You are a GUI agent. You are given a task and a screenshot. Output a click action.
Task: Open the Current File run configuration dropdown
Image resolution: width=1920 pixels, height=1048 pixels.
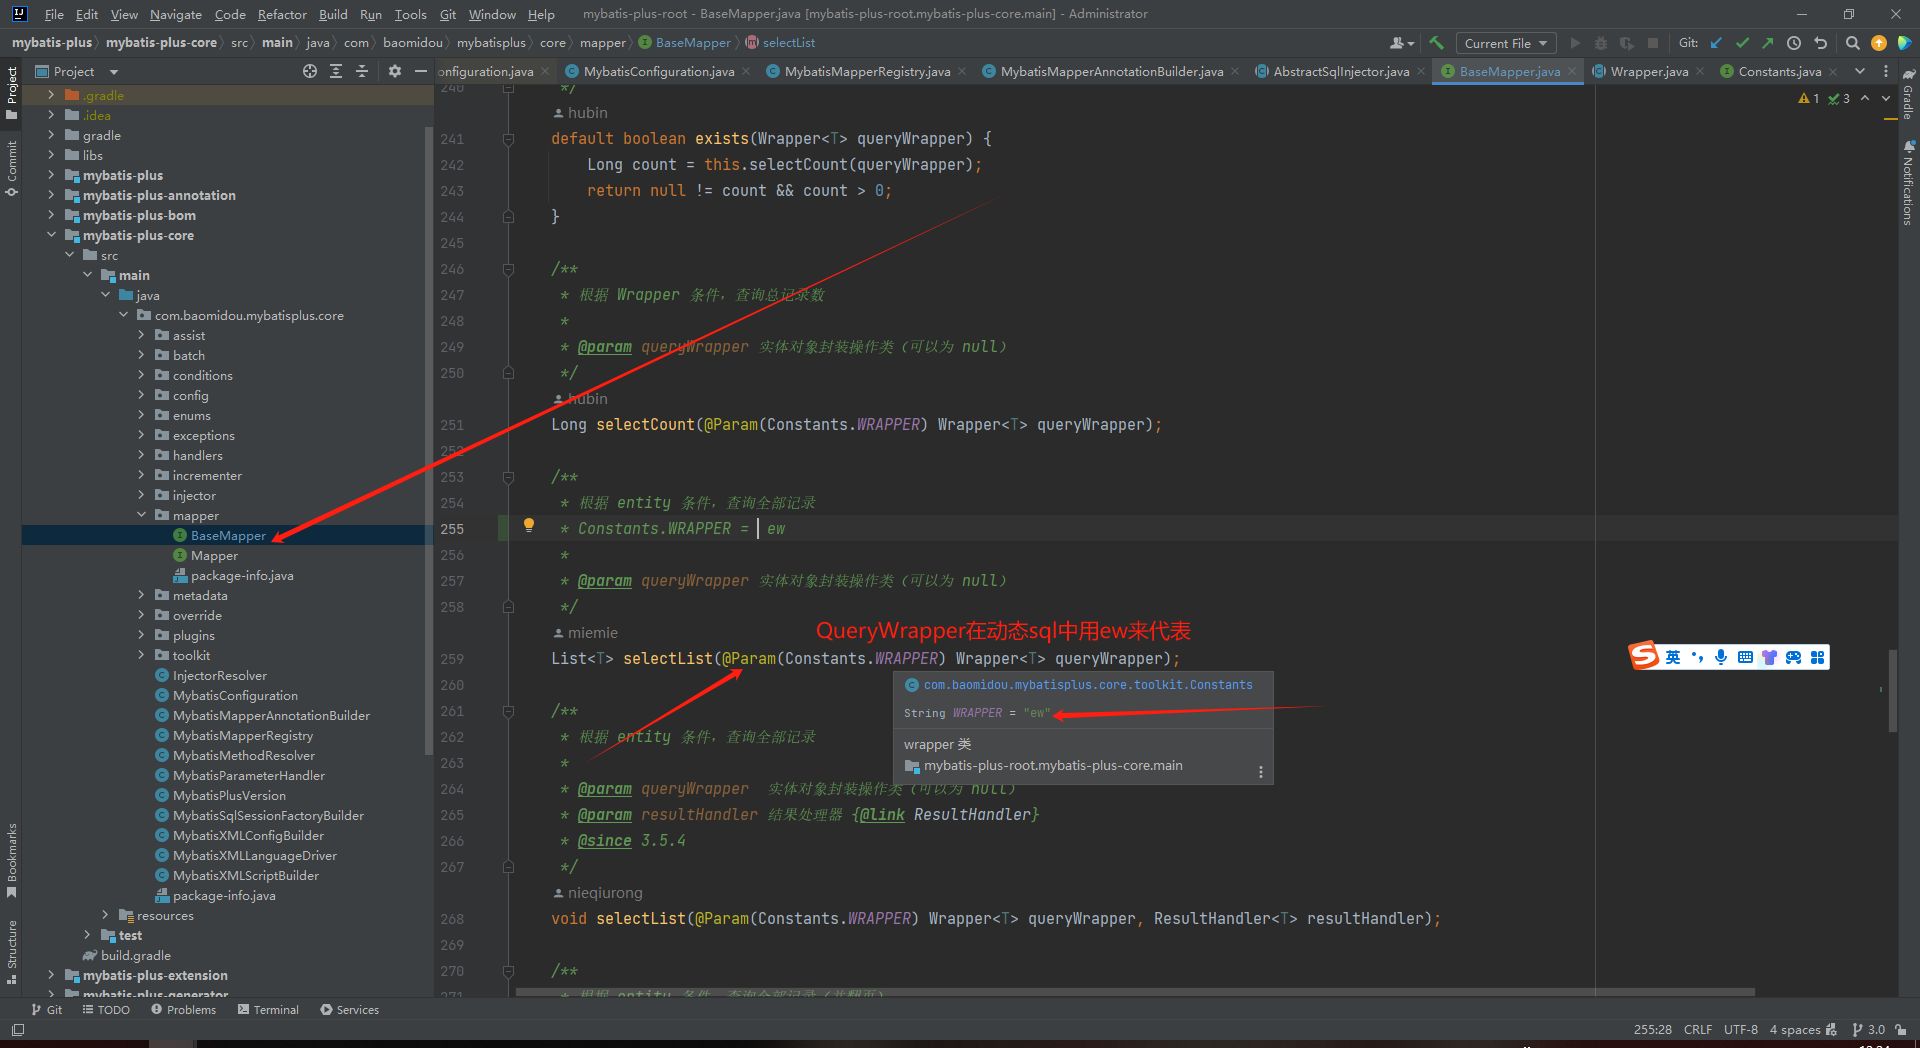tap(1505, 43)
